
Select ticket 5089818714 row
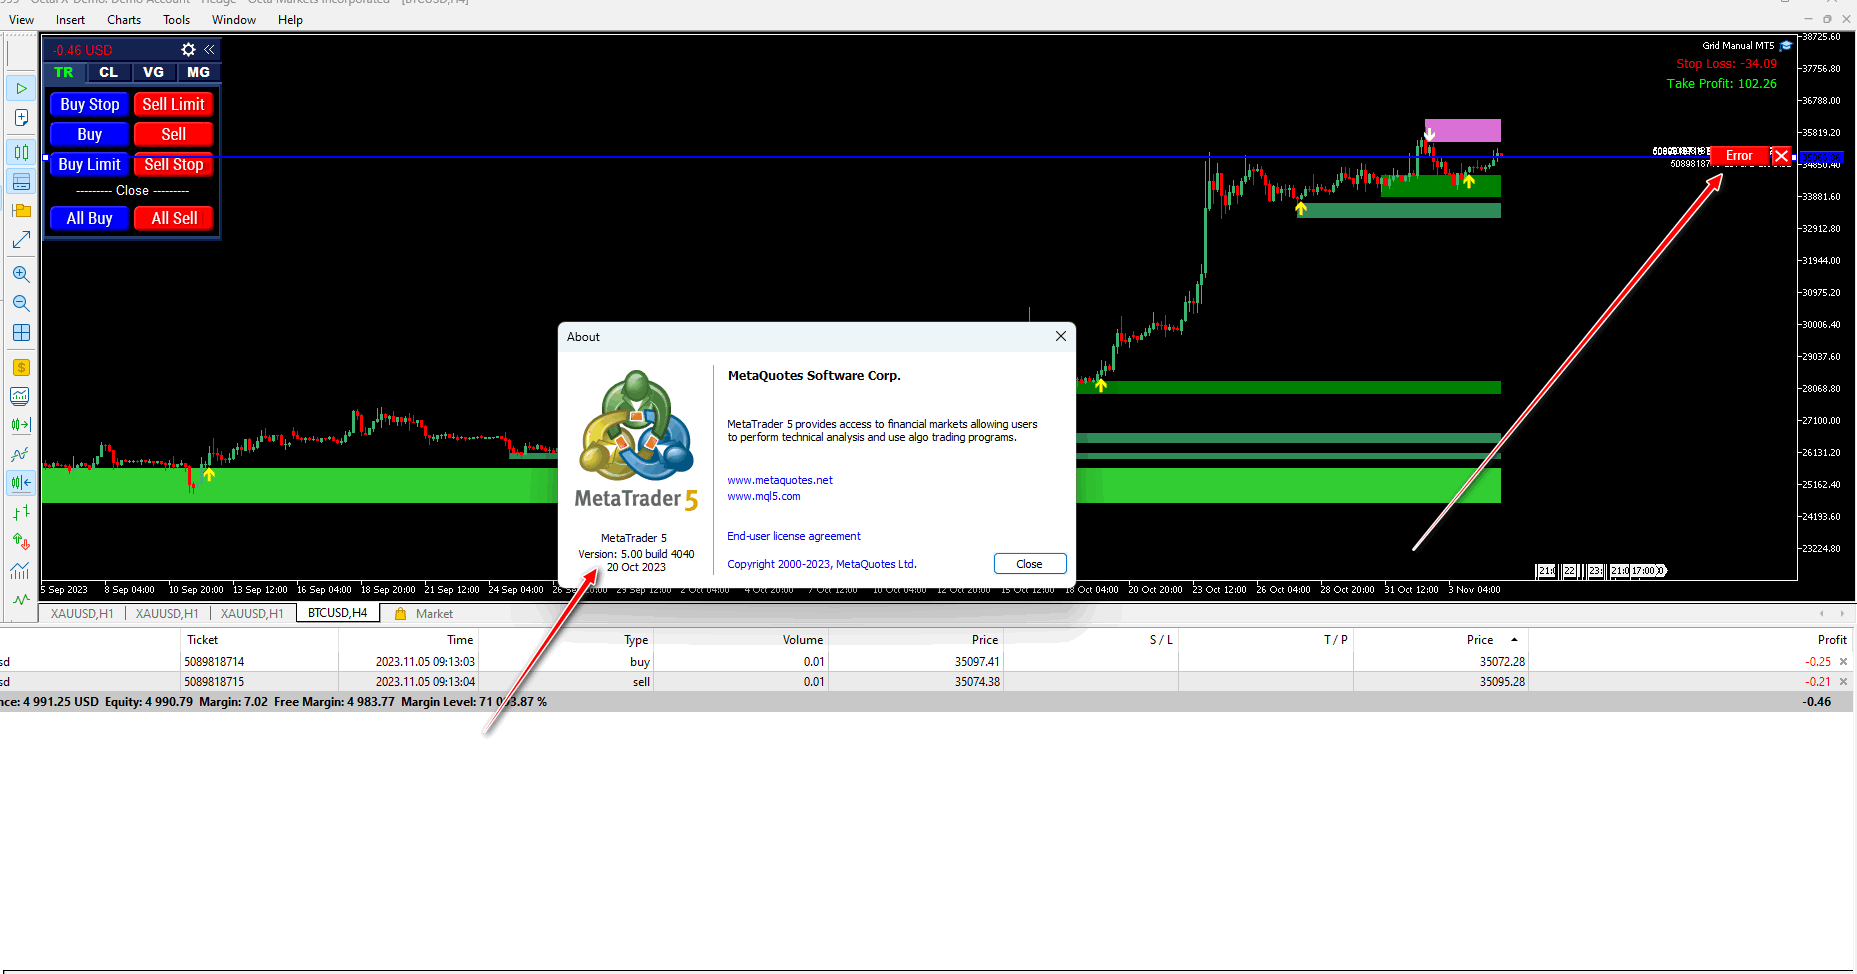click(x=926, y=662)
